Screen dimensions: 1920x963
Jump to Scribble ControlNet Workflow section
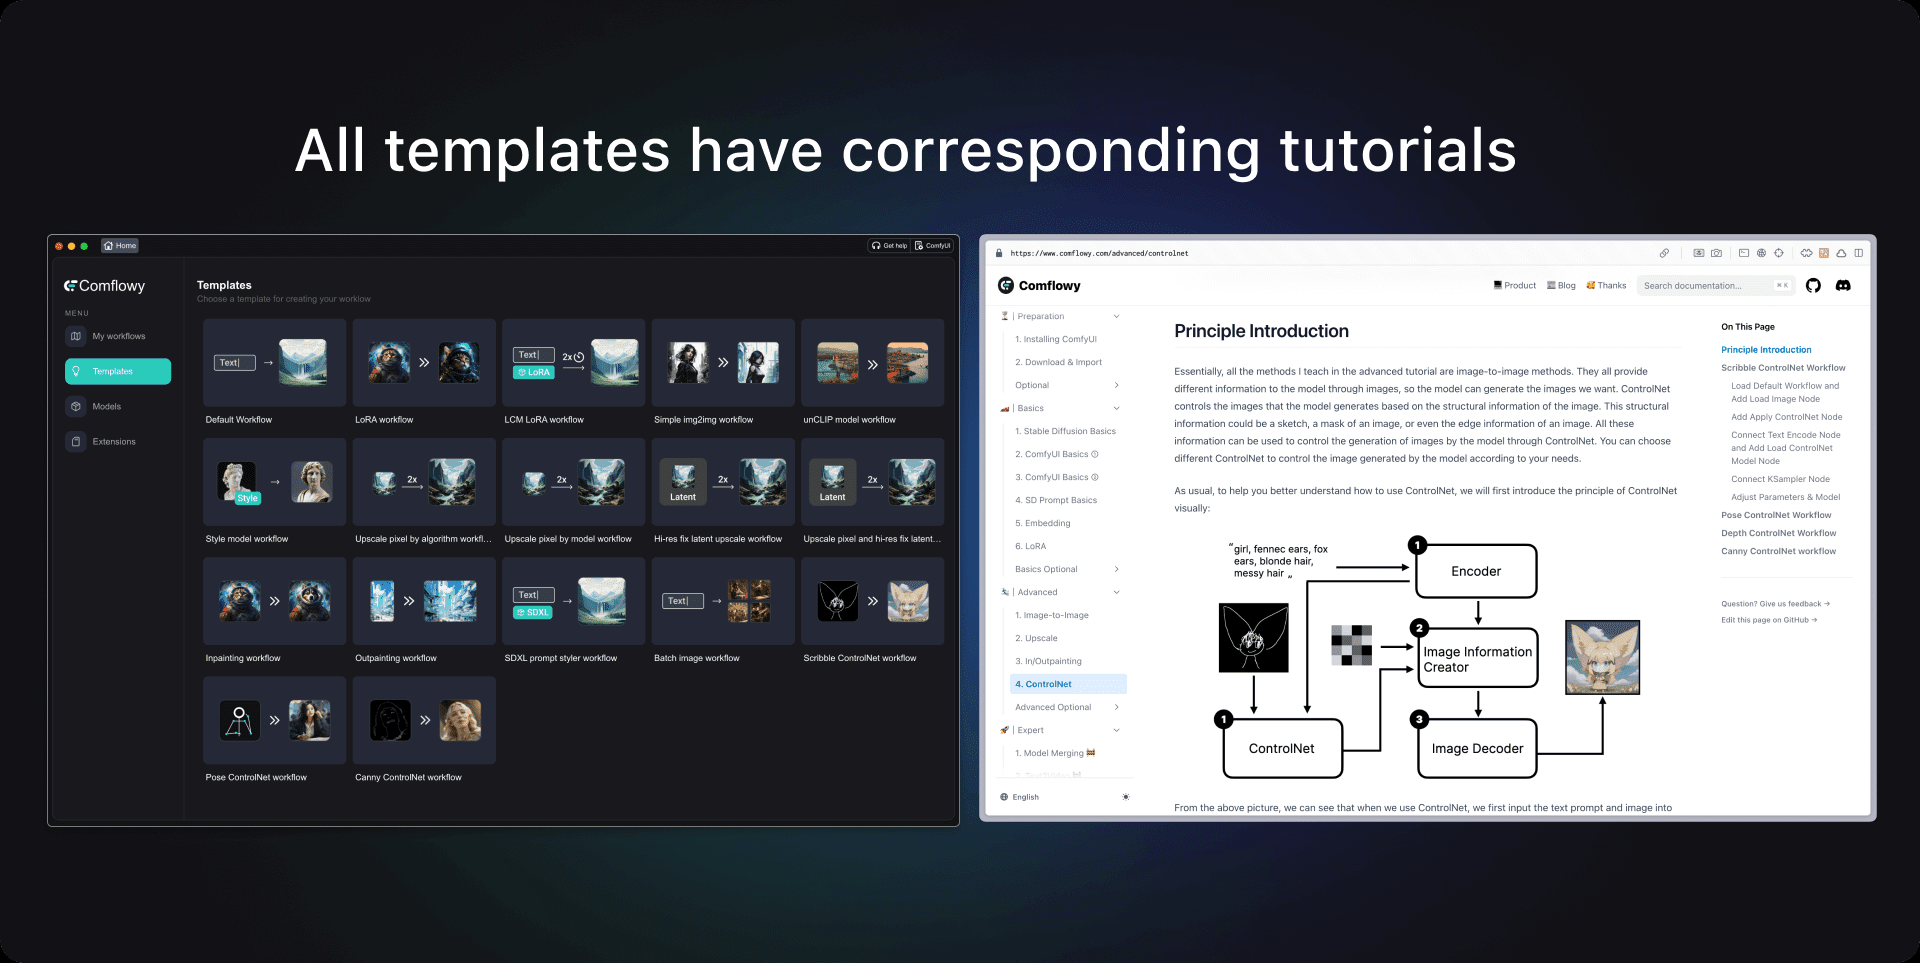(x=1783, y=368)
